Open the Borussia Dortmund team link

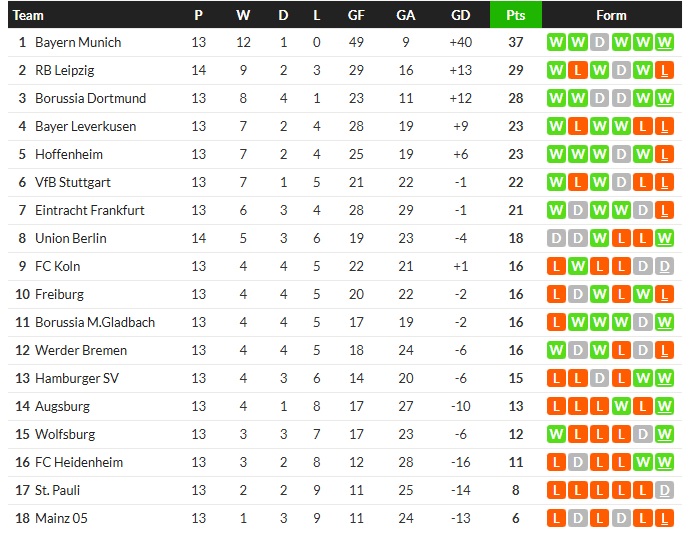pyautogui.click(x=90, y=98)
